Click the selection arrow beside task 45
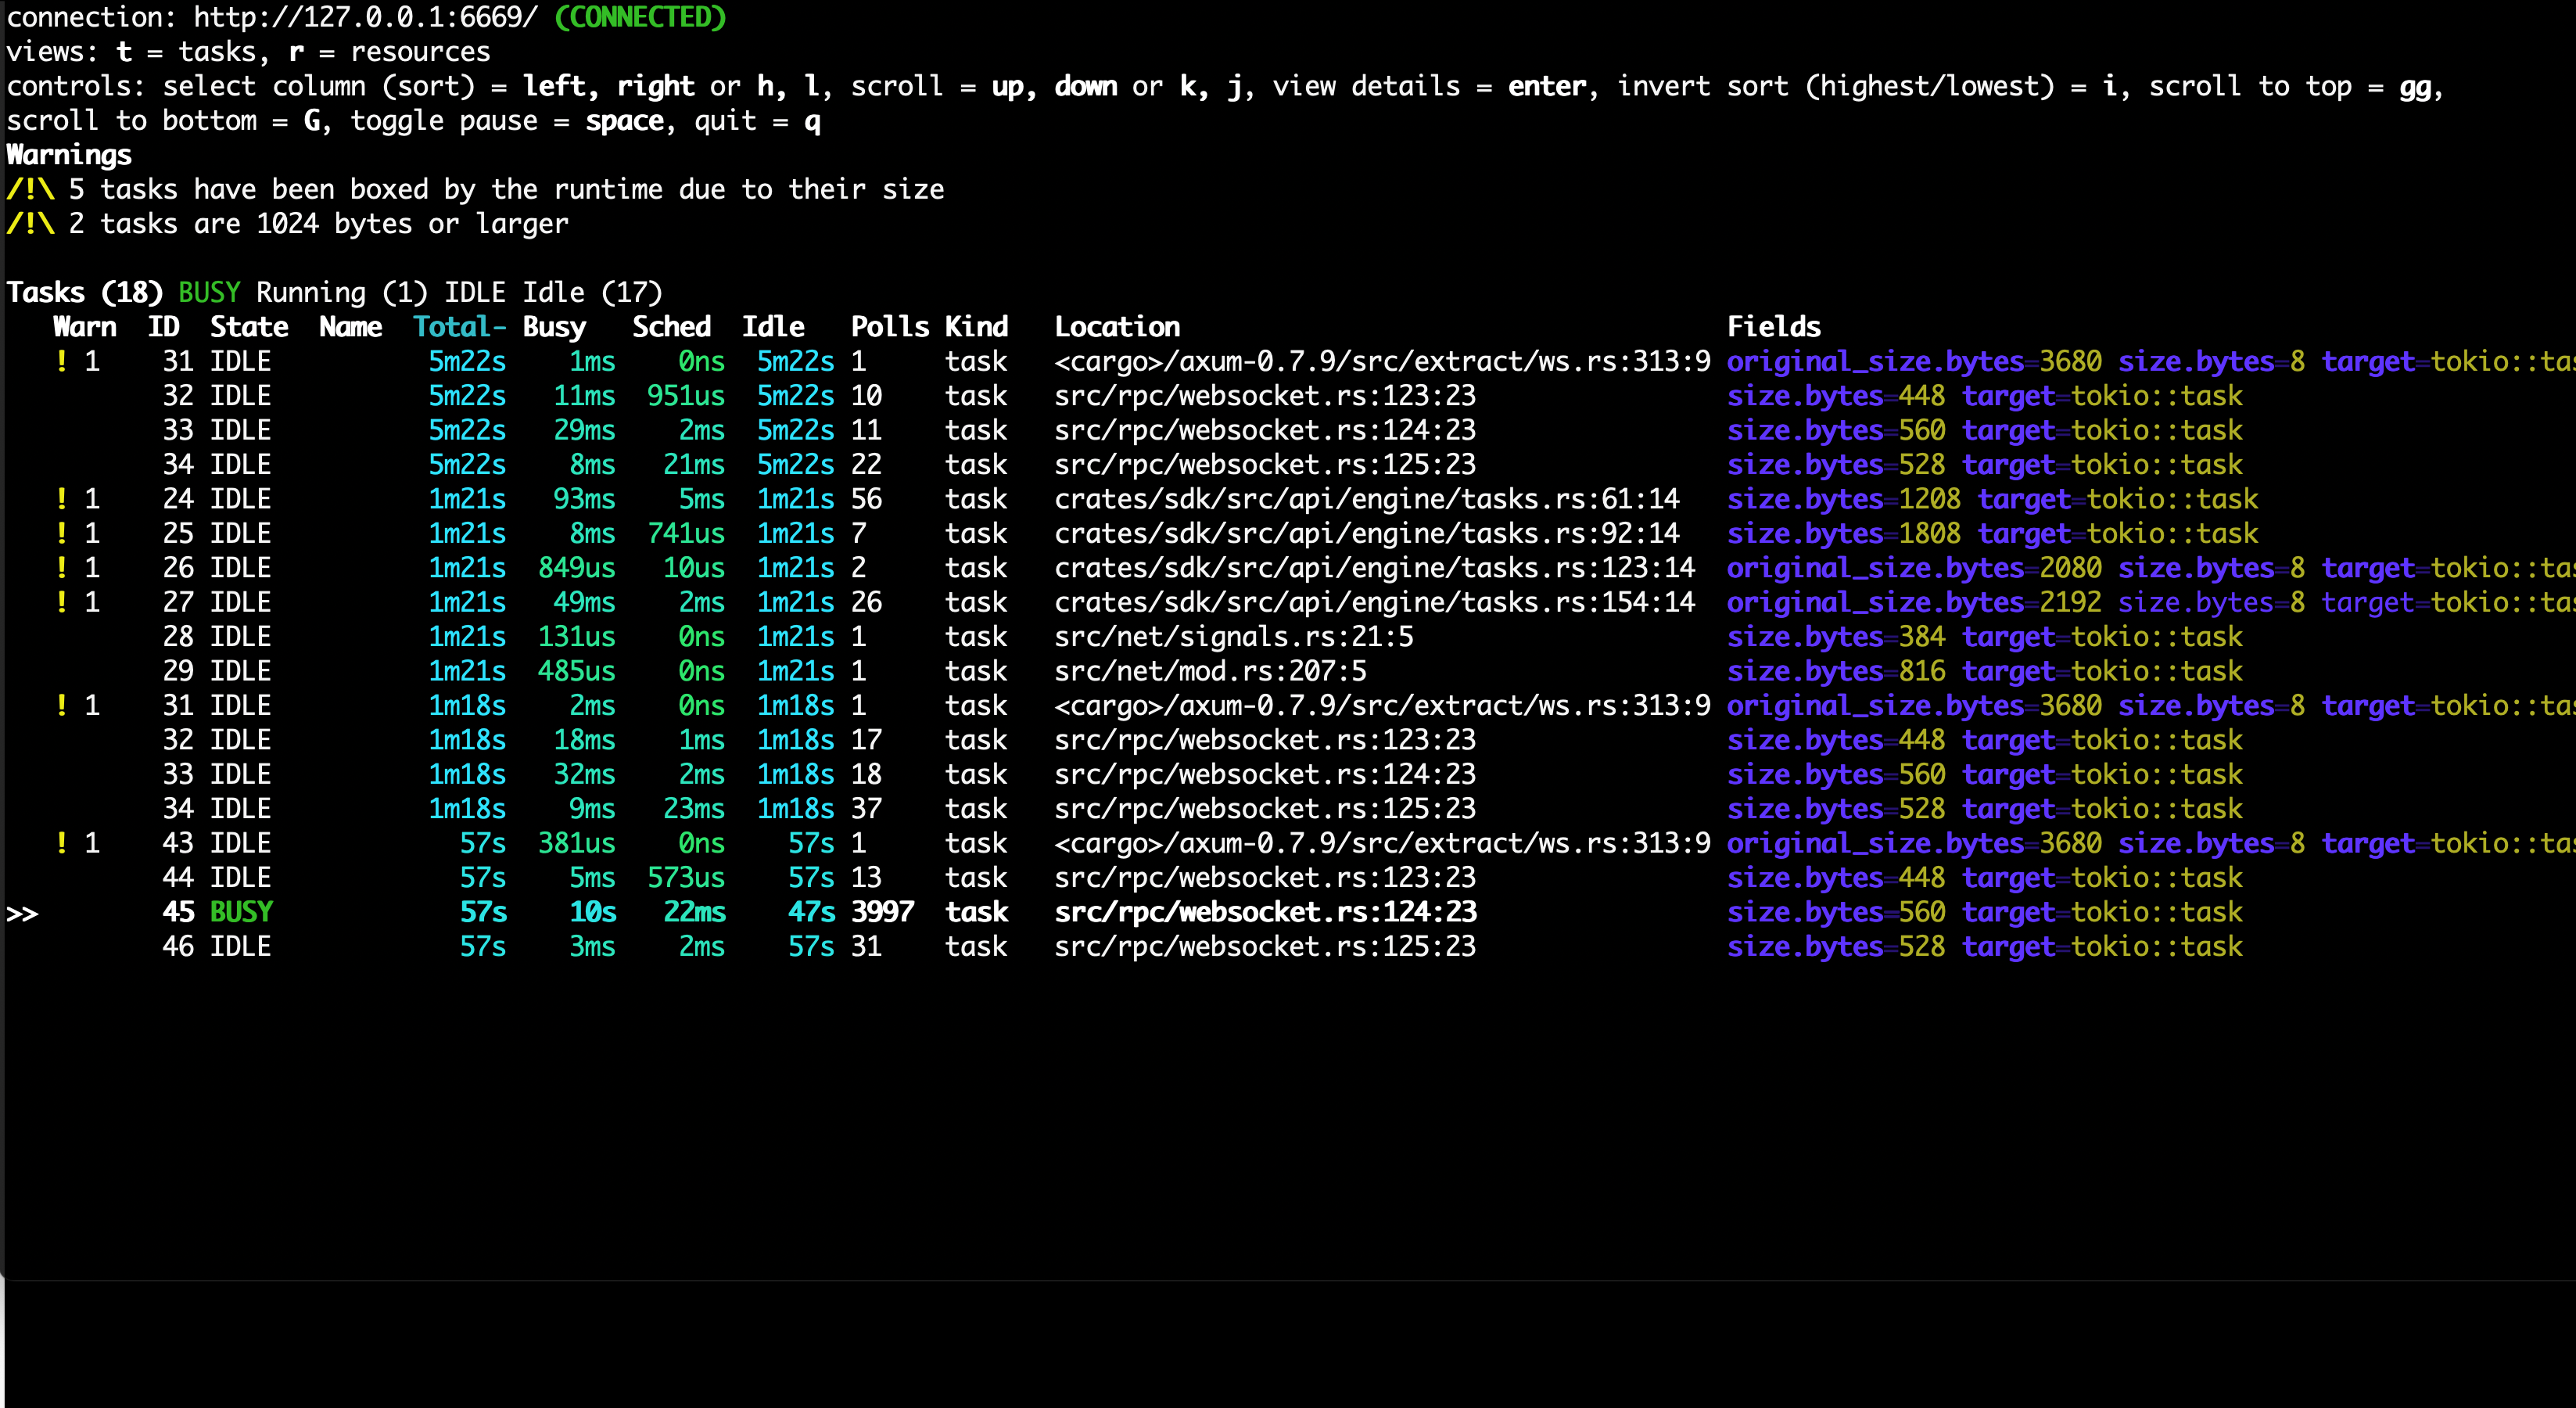The width and height of the screenshot is (2576, 1408). [x=22, y=913]
